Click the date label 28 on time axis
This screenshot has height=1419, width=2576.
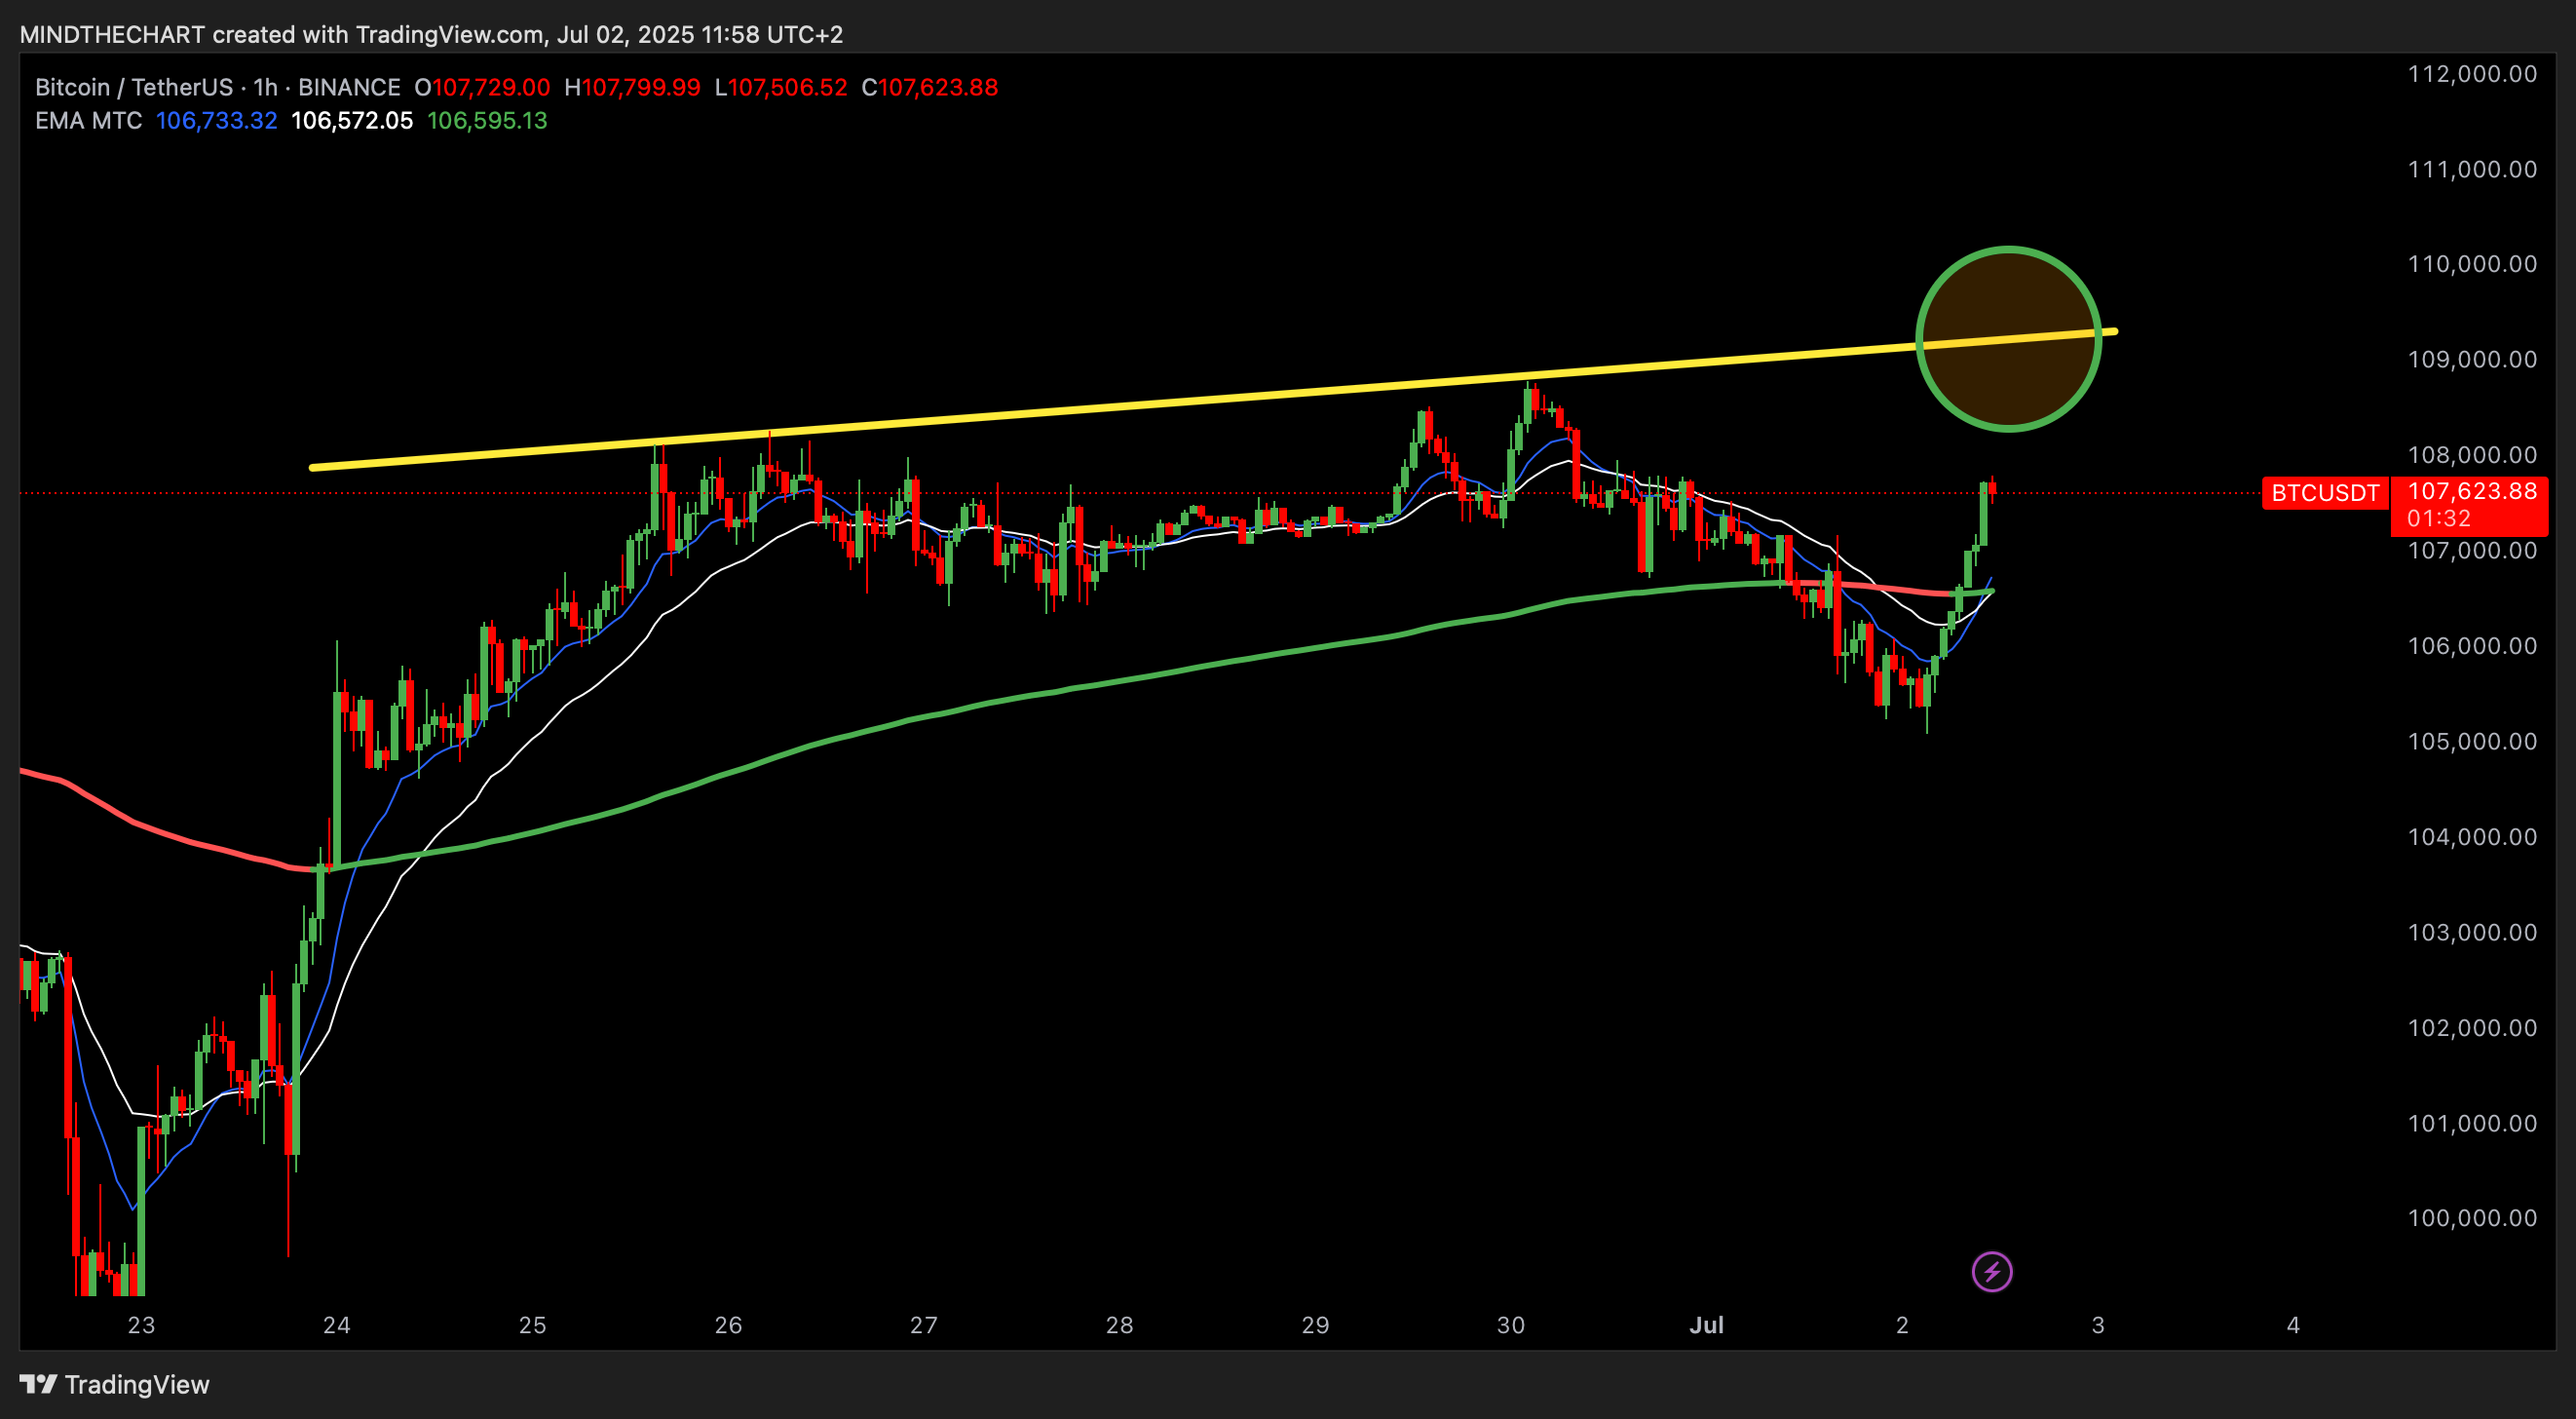click(1120, 1325)
